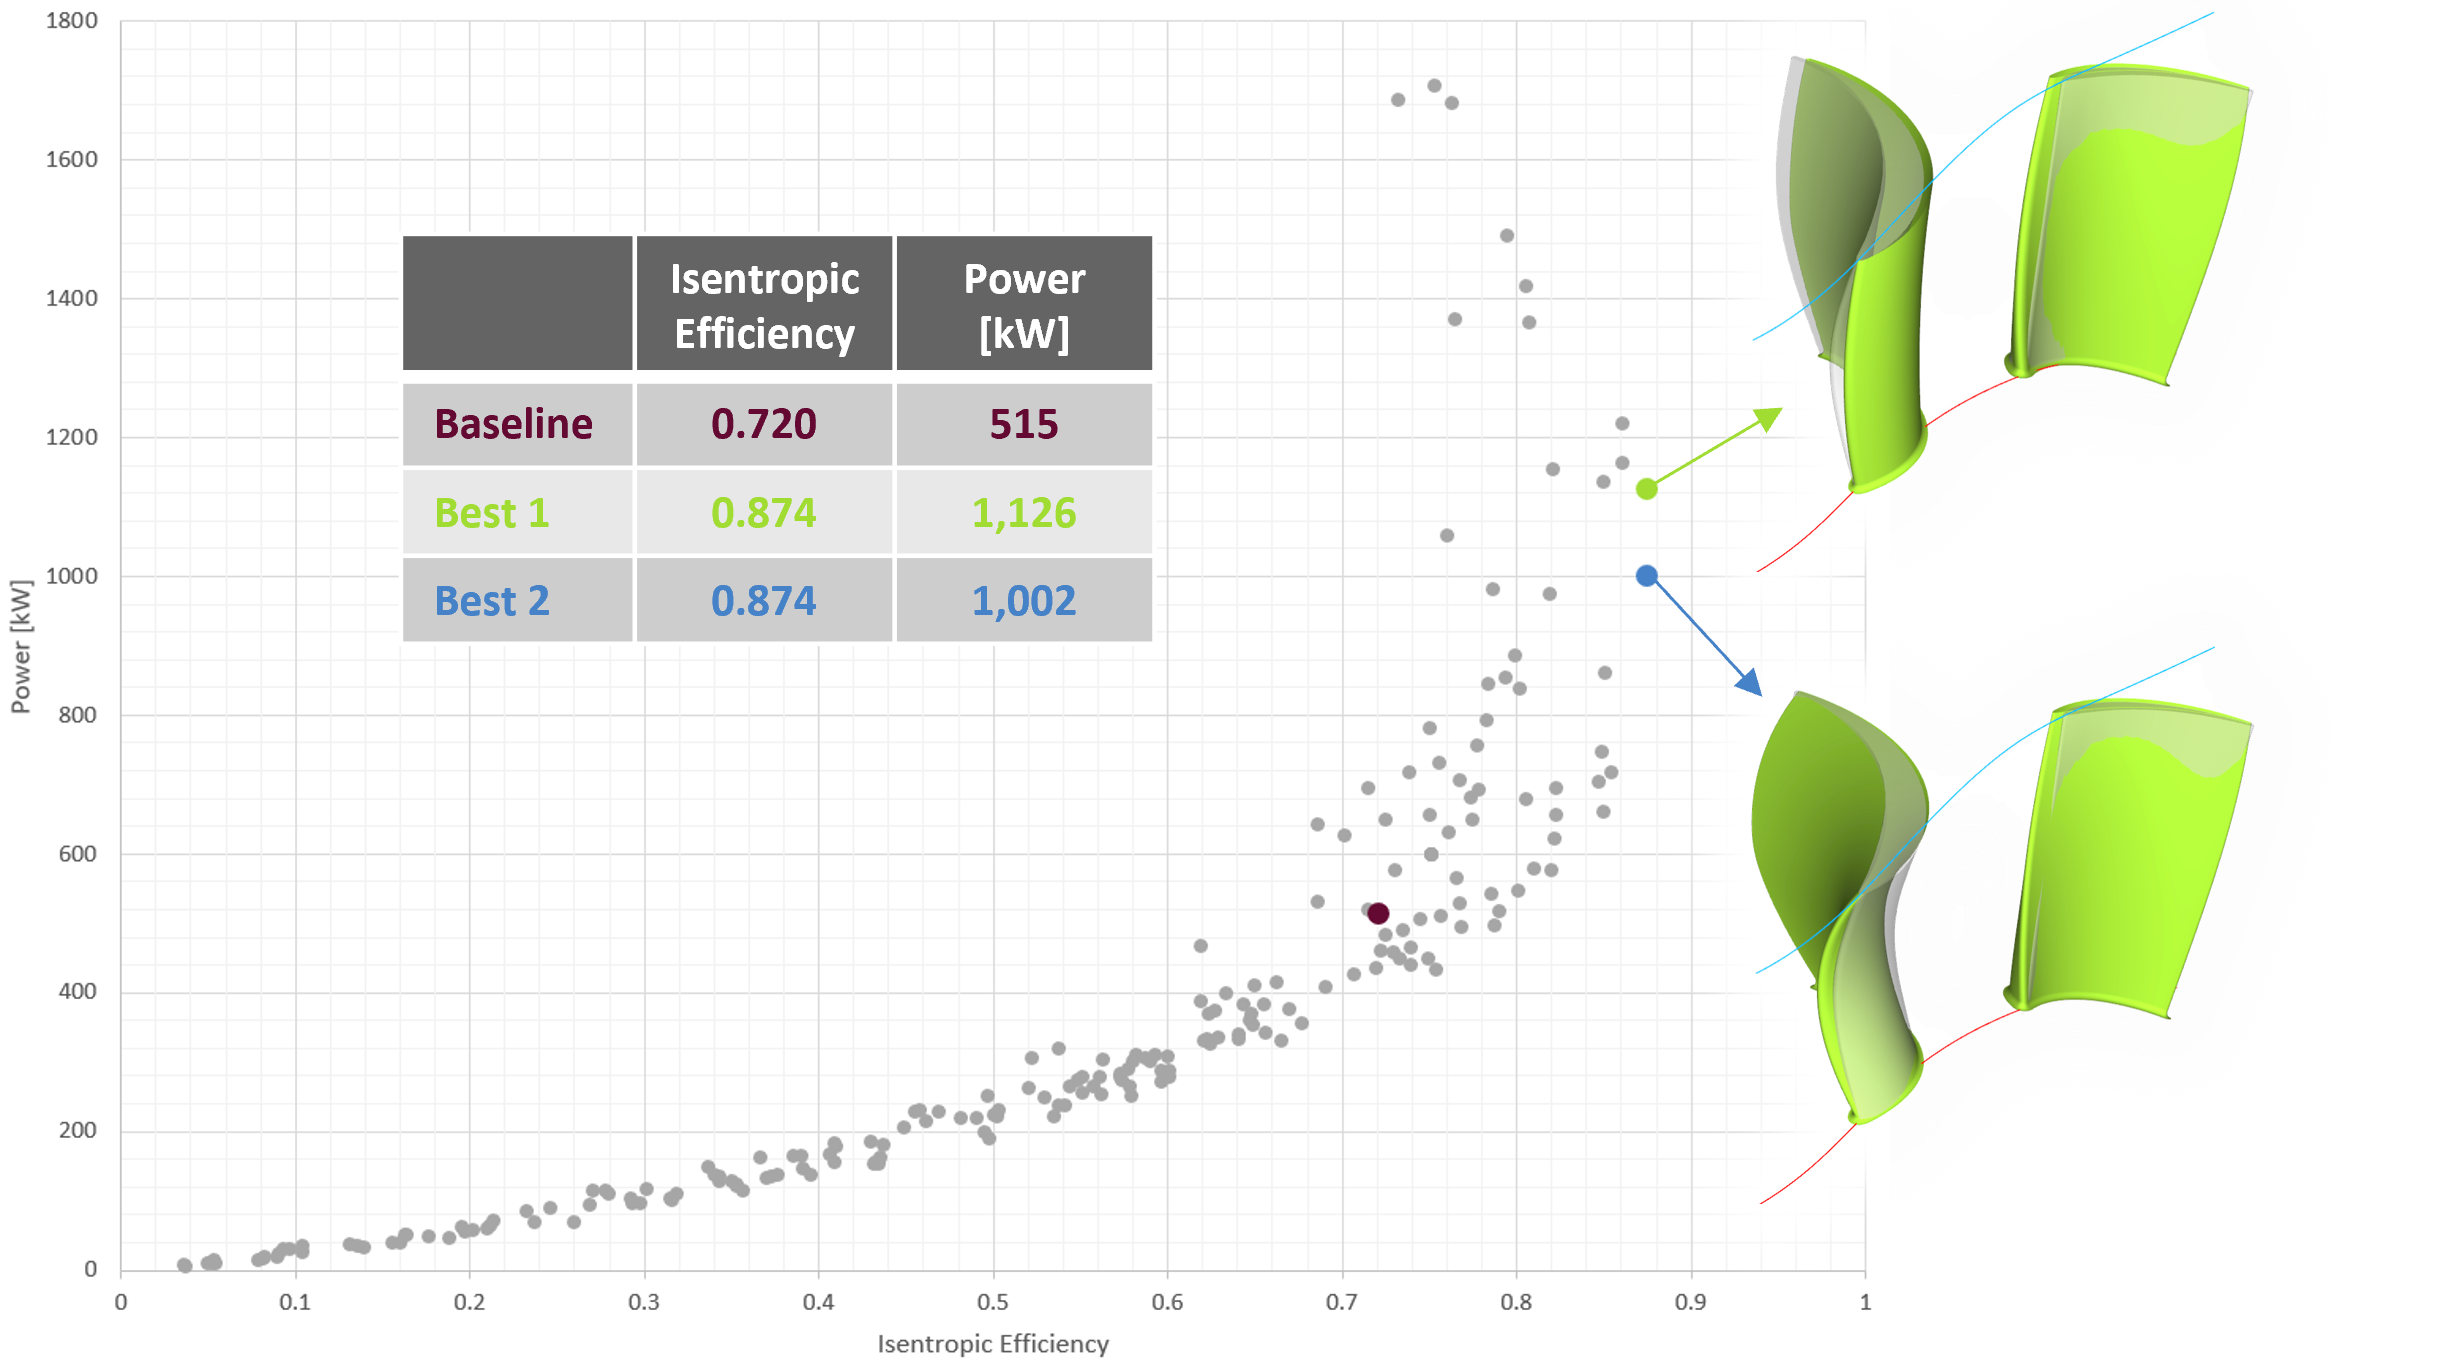The height and width of the screenshot is (1365, 2457).
Task: Click the 1,126 power value cell
Action: tap(1024, 513)
